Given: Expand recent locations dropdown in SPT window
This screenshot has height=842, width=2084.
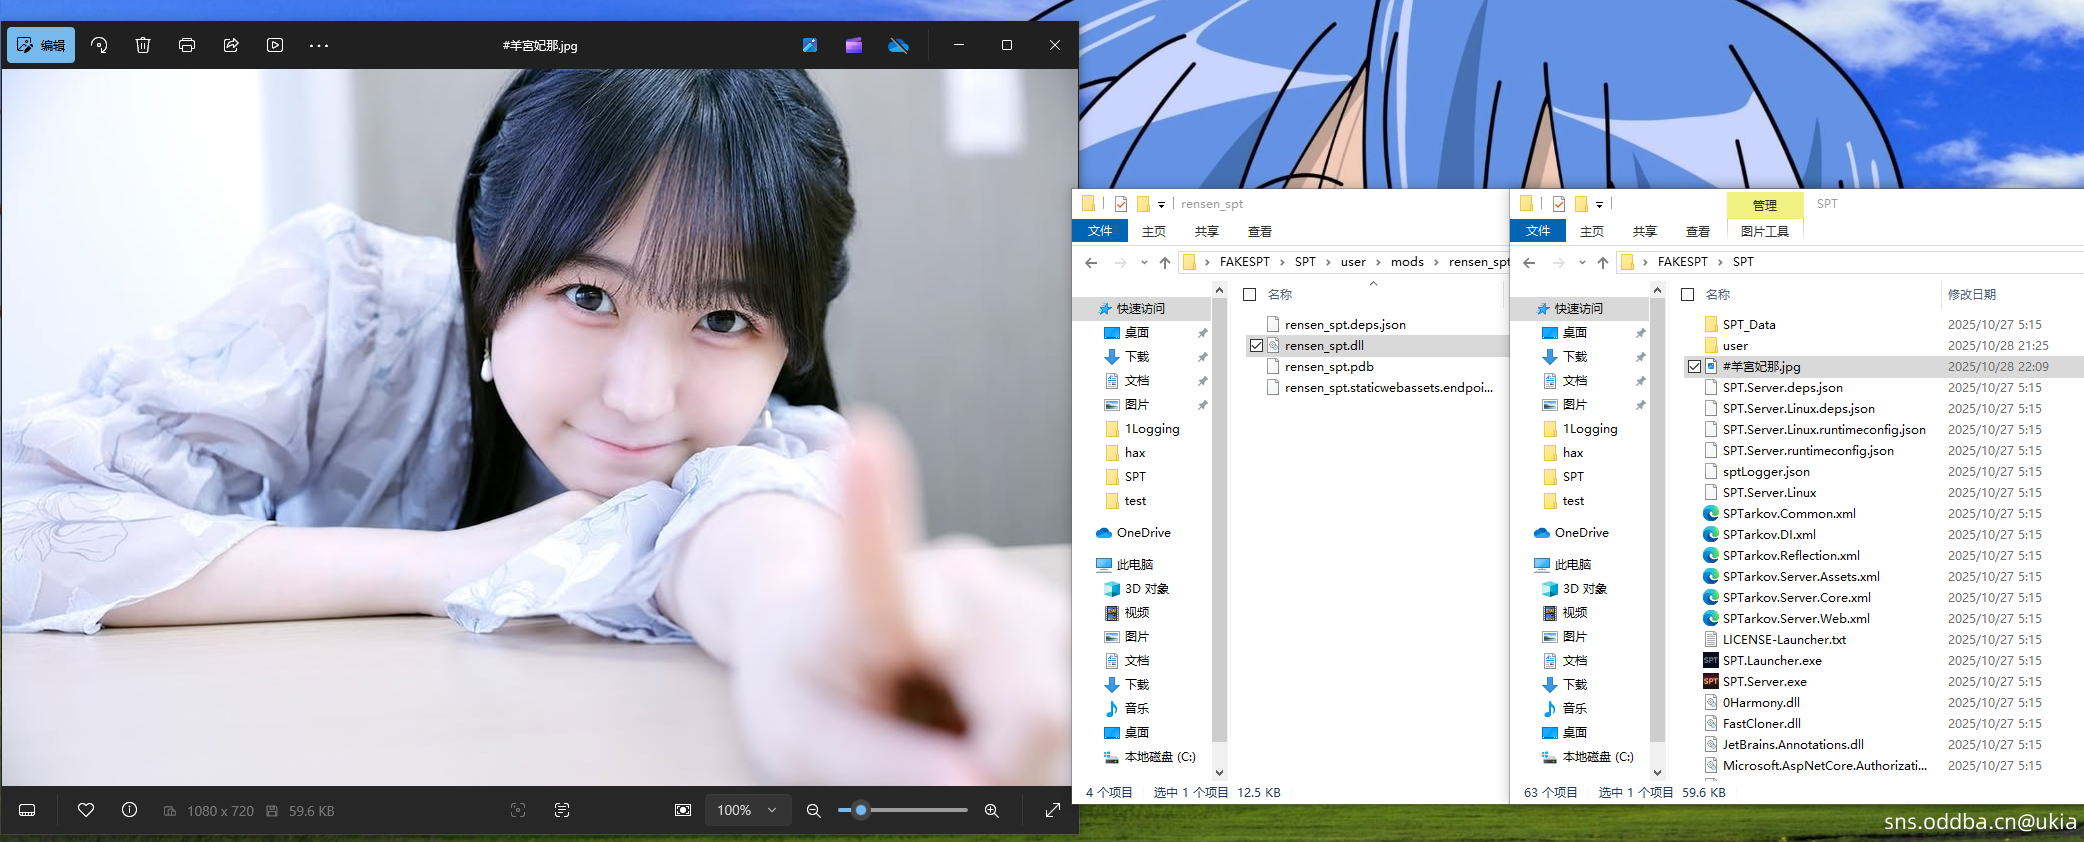Looking at the screenshot, I should pyautogui.click(x=1582, y=263).
